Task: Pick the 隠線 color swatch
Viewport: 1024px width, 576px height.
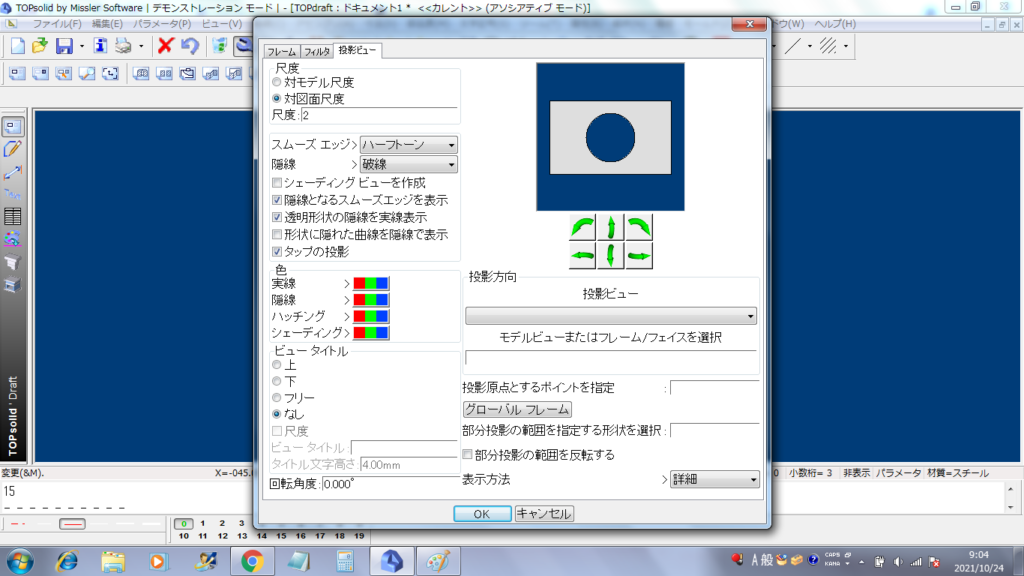Action: (371, 300)
